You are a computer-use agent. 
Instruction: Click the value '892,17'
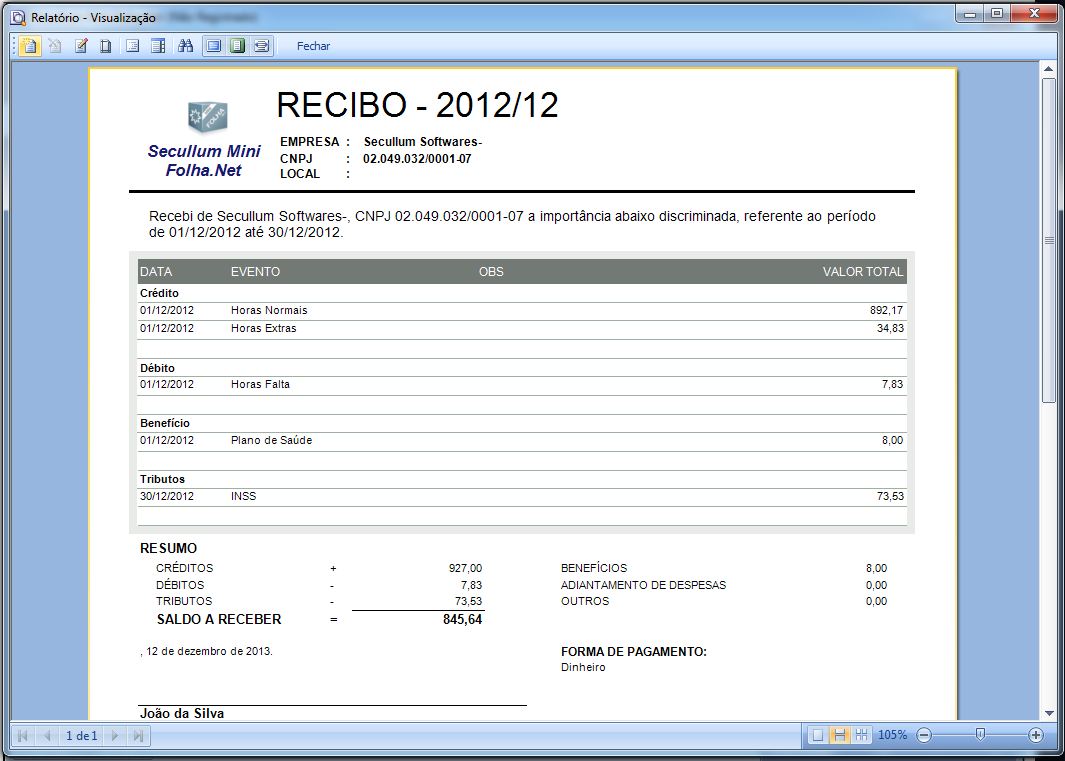(886, 311)
